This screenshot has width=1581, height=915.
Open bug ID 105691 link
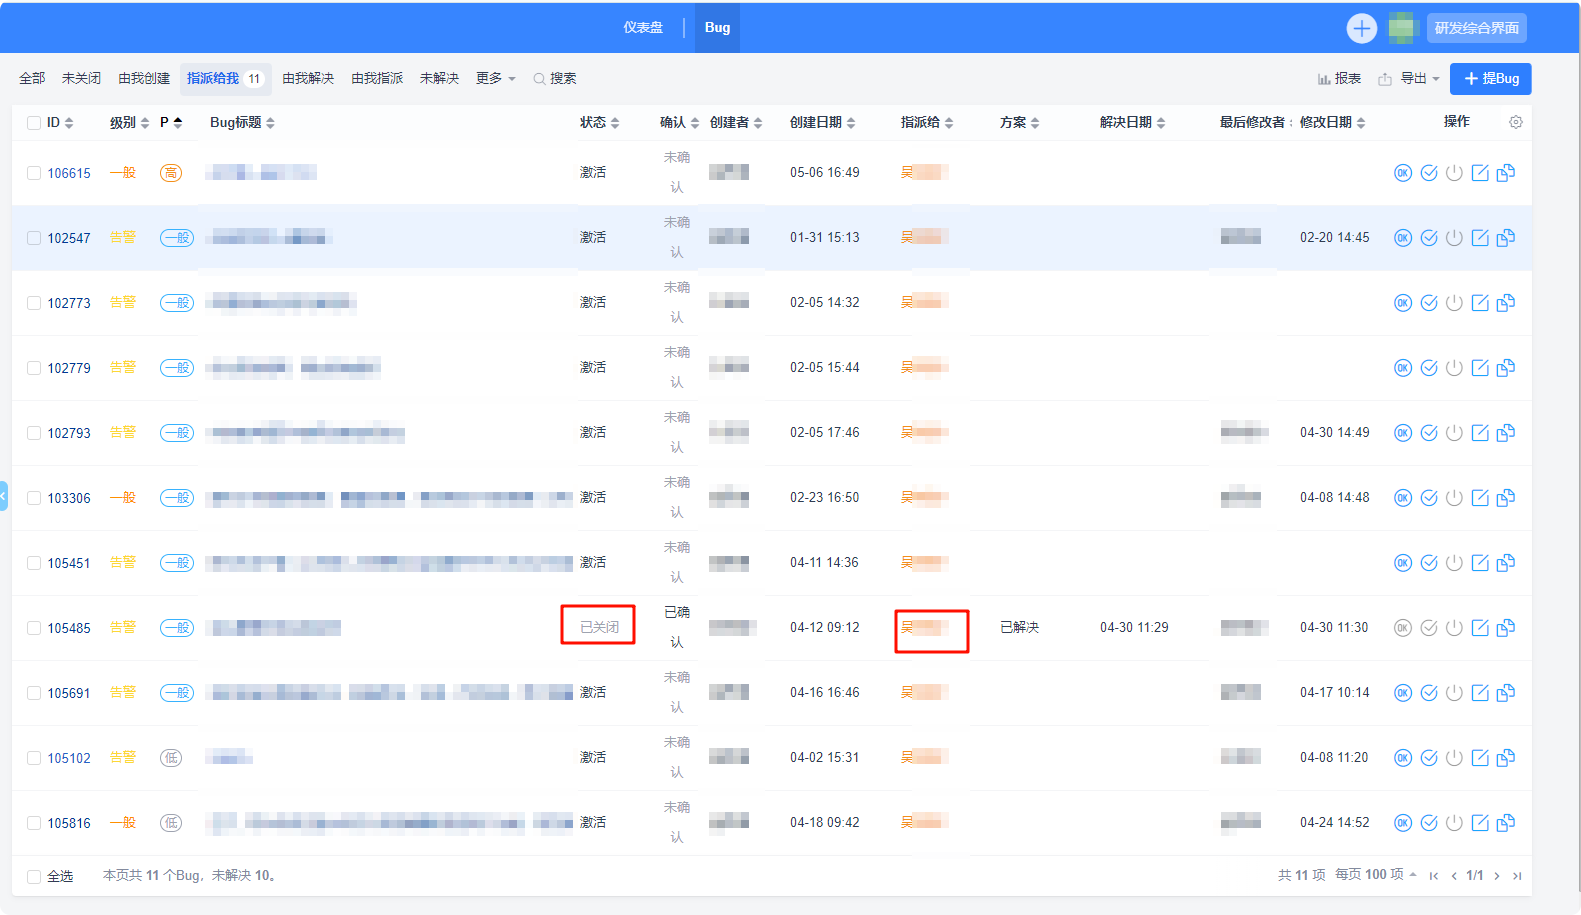(69, 693)
